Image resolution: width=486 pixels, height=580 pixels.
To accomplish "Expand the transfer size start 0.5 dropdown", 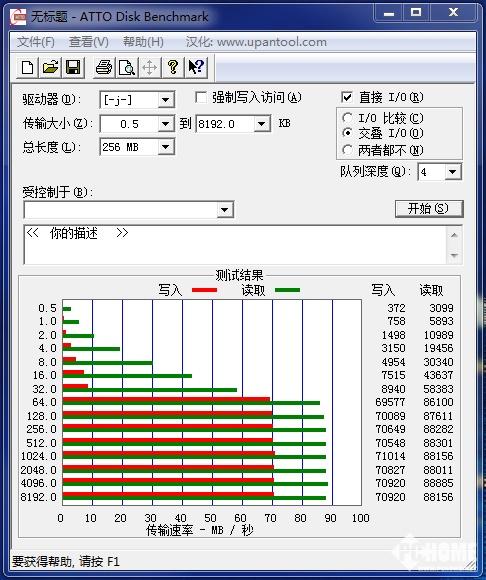I will (166, 124).
